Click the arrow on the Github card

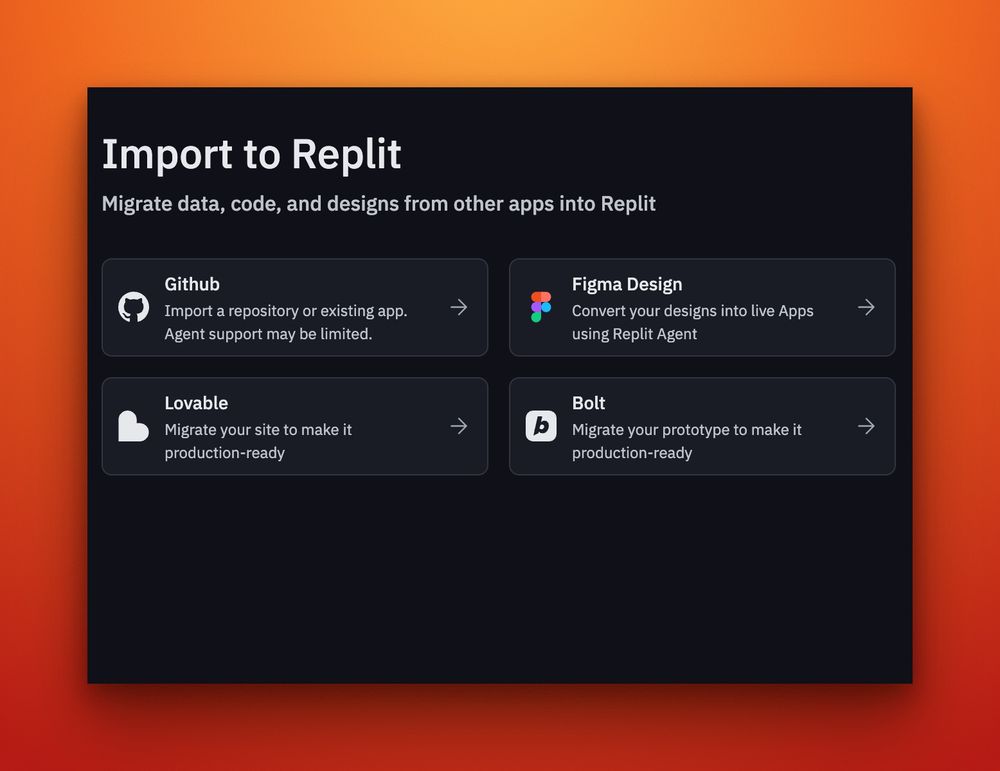click(x=459, y=307)
